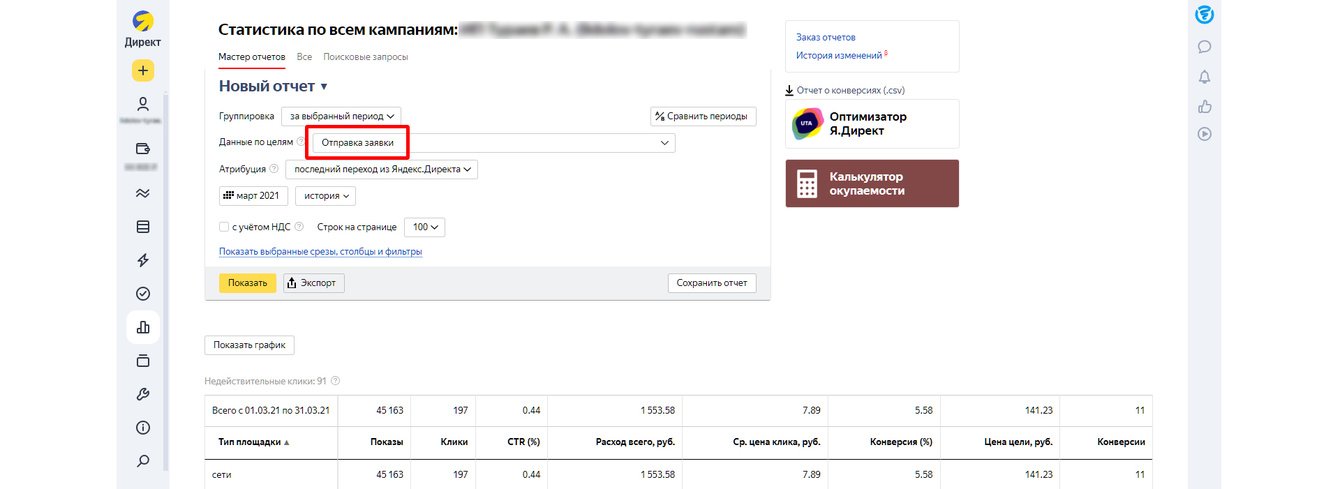Image resolution: width=1340 pixels, height=489 pixels.
Task: Click the 'Сохранить отчет' button
Action: [x=712, y=283]
